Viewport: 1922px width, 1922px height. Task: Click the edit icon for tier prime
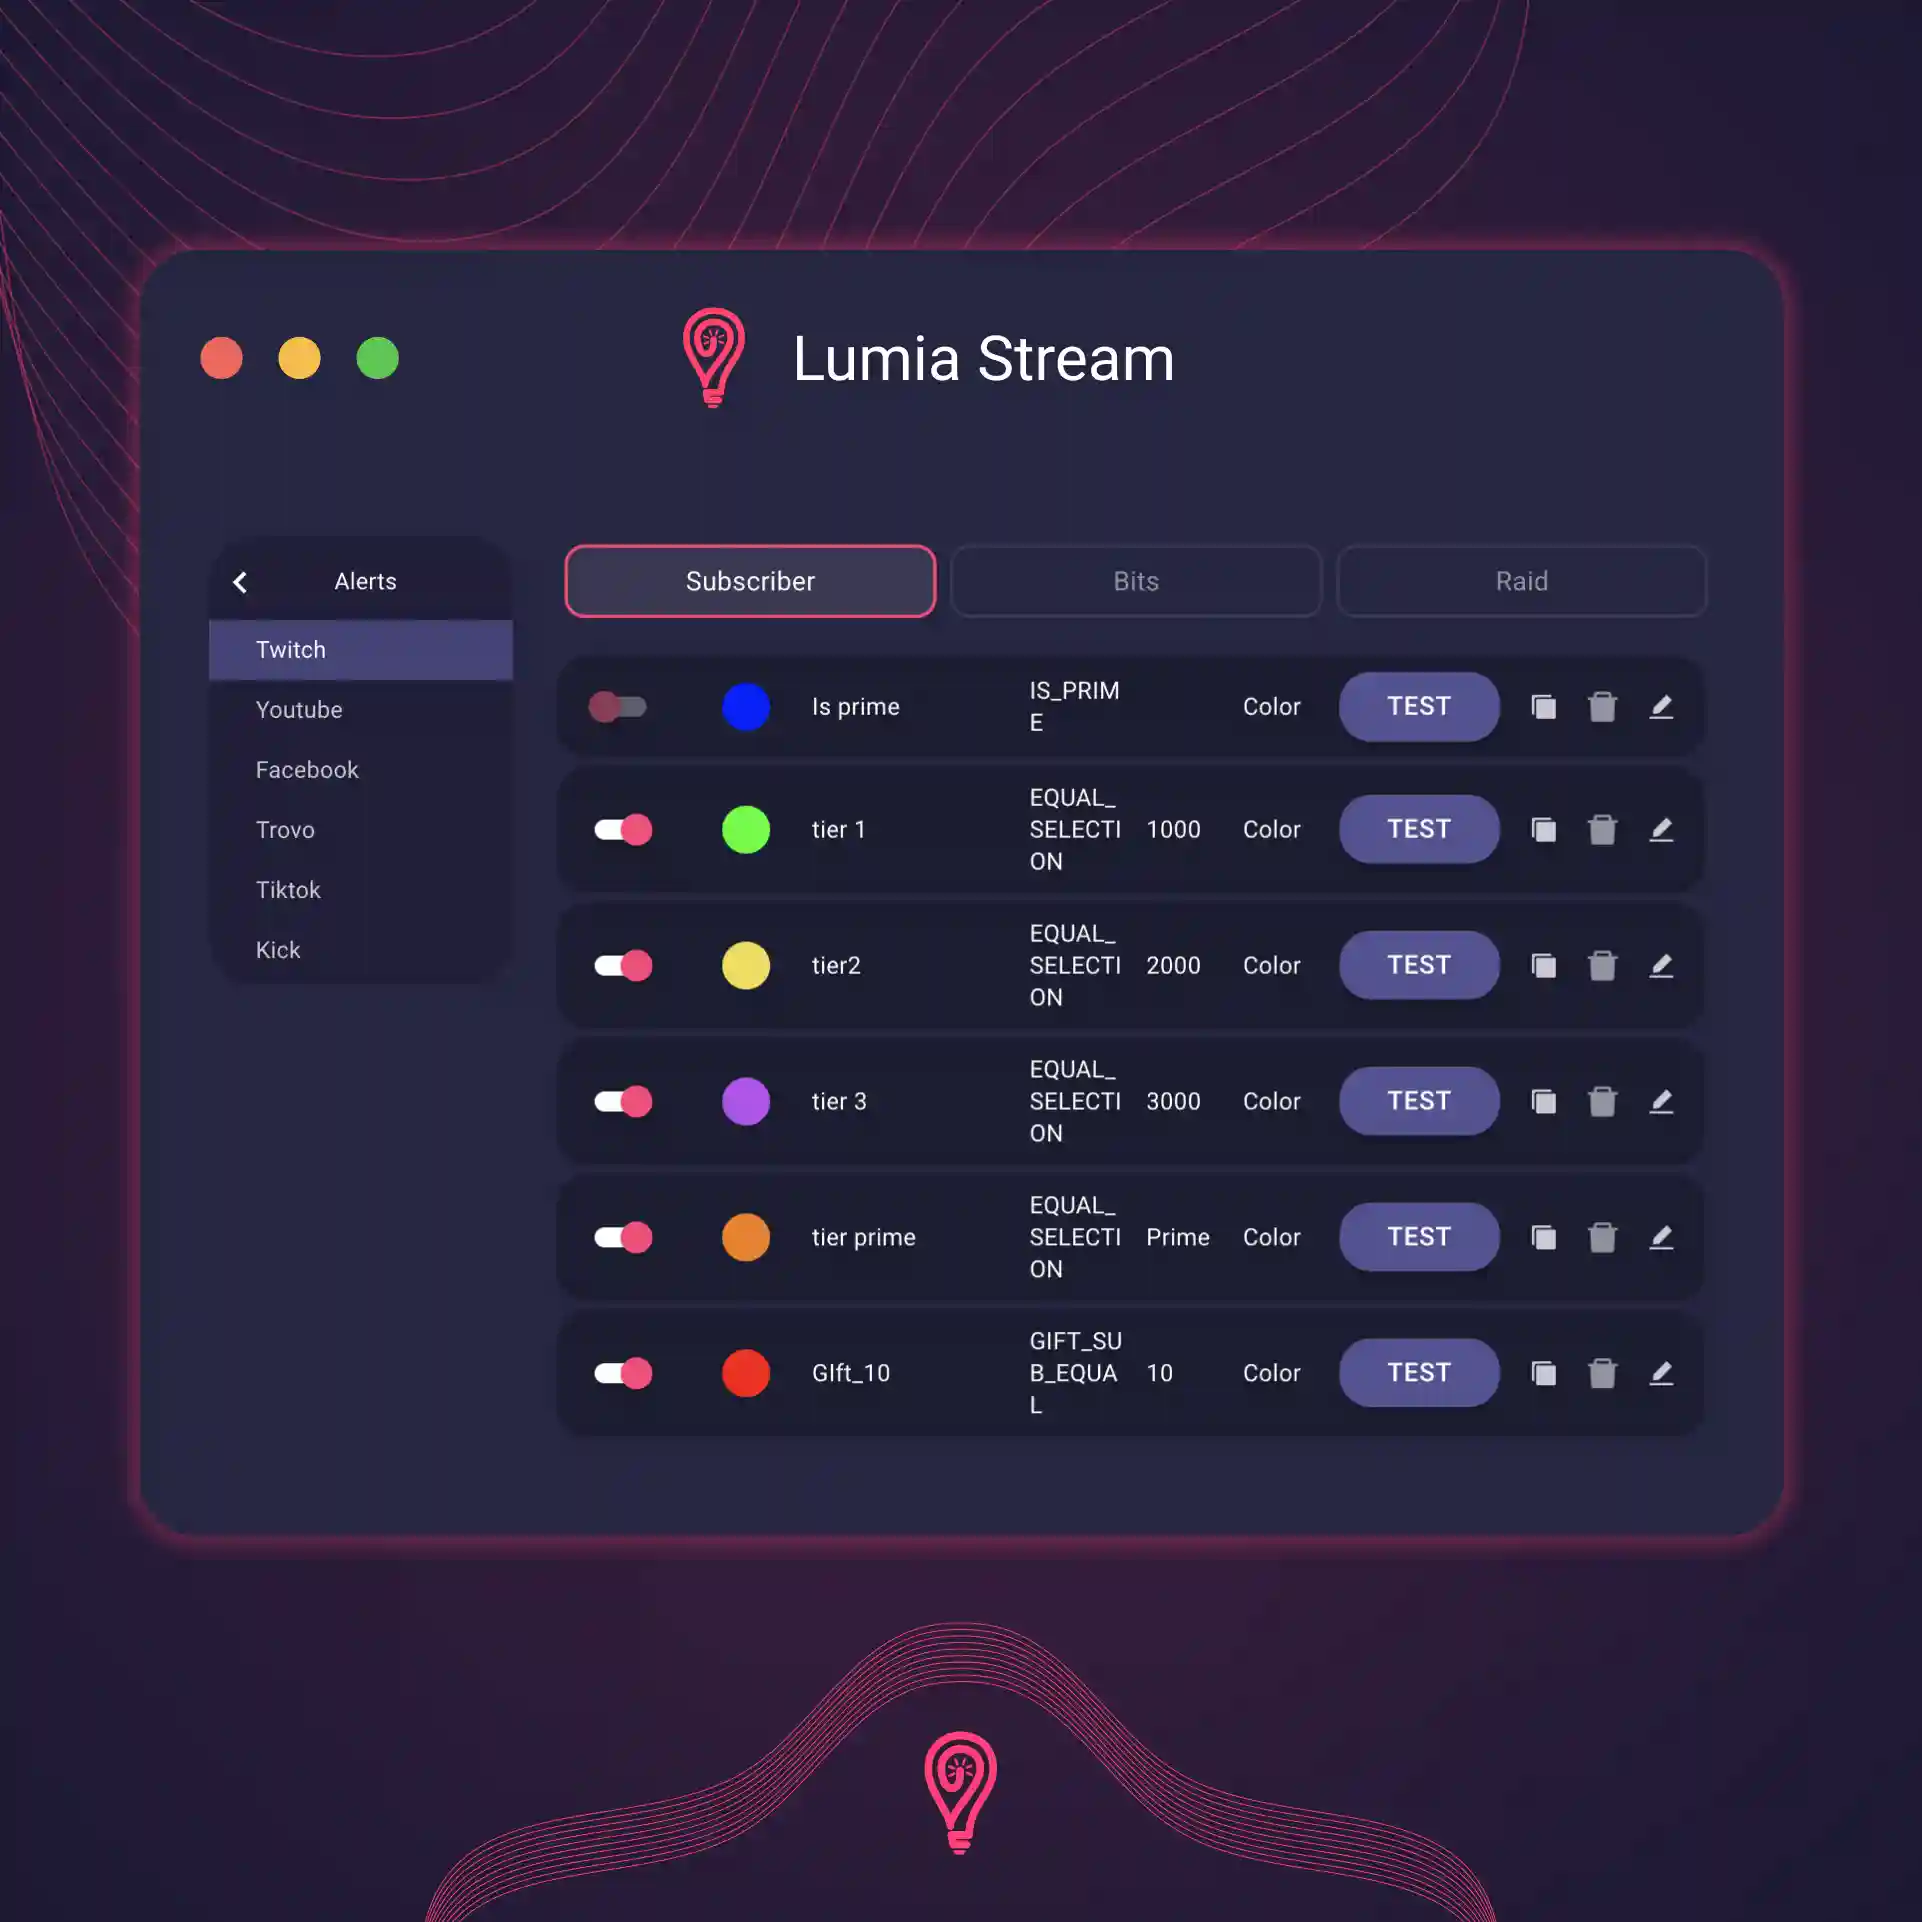[1662, 1237]
